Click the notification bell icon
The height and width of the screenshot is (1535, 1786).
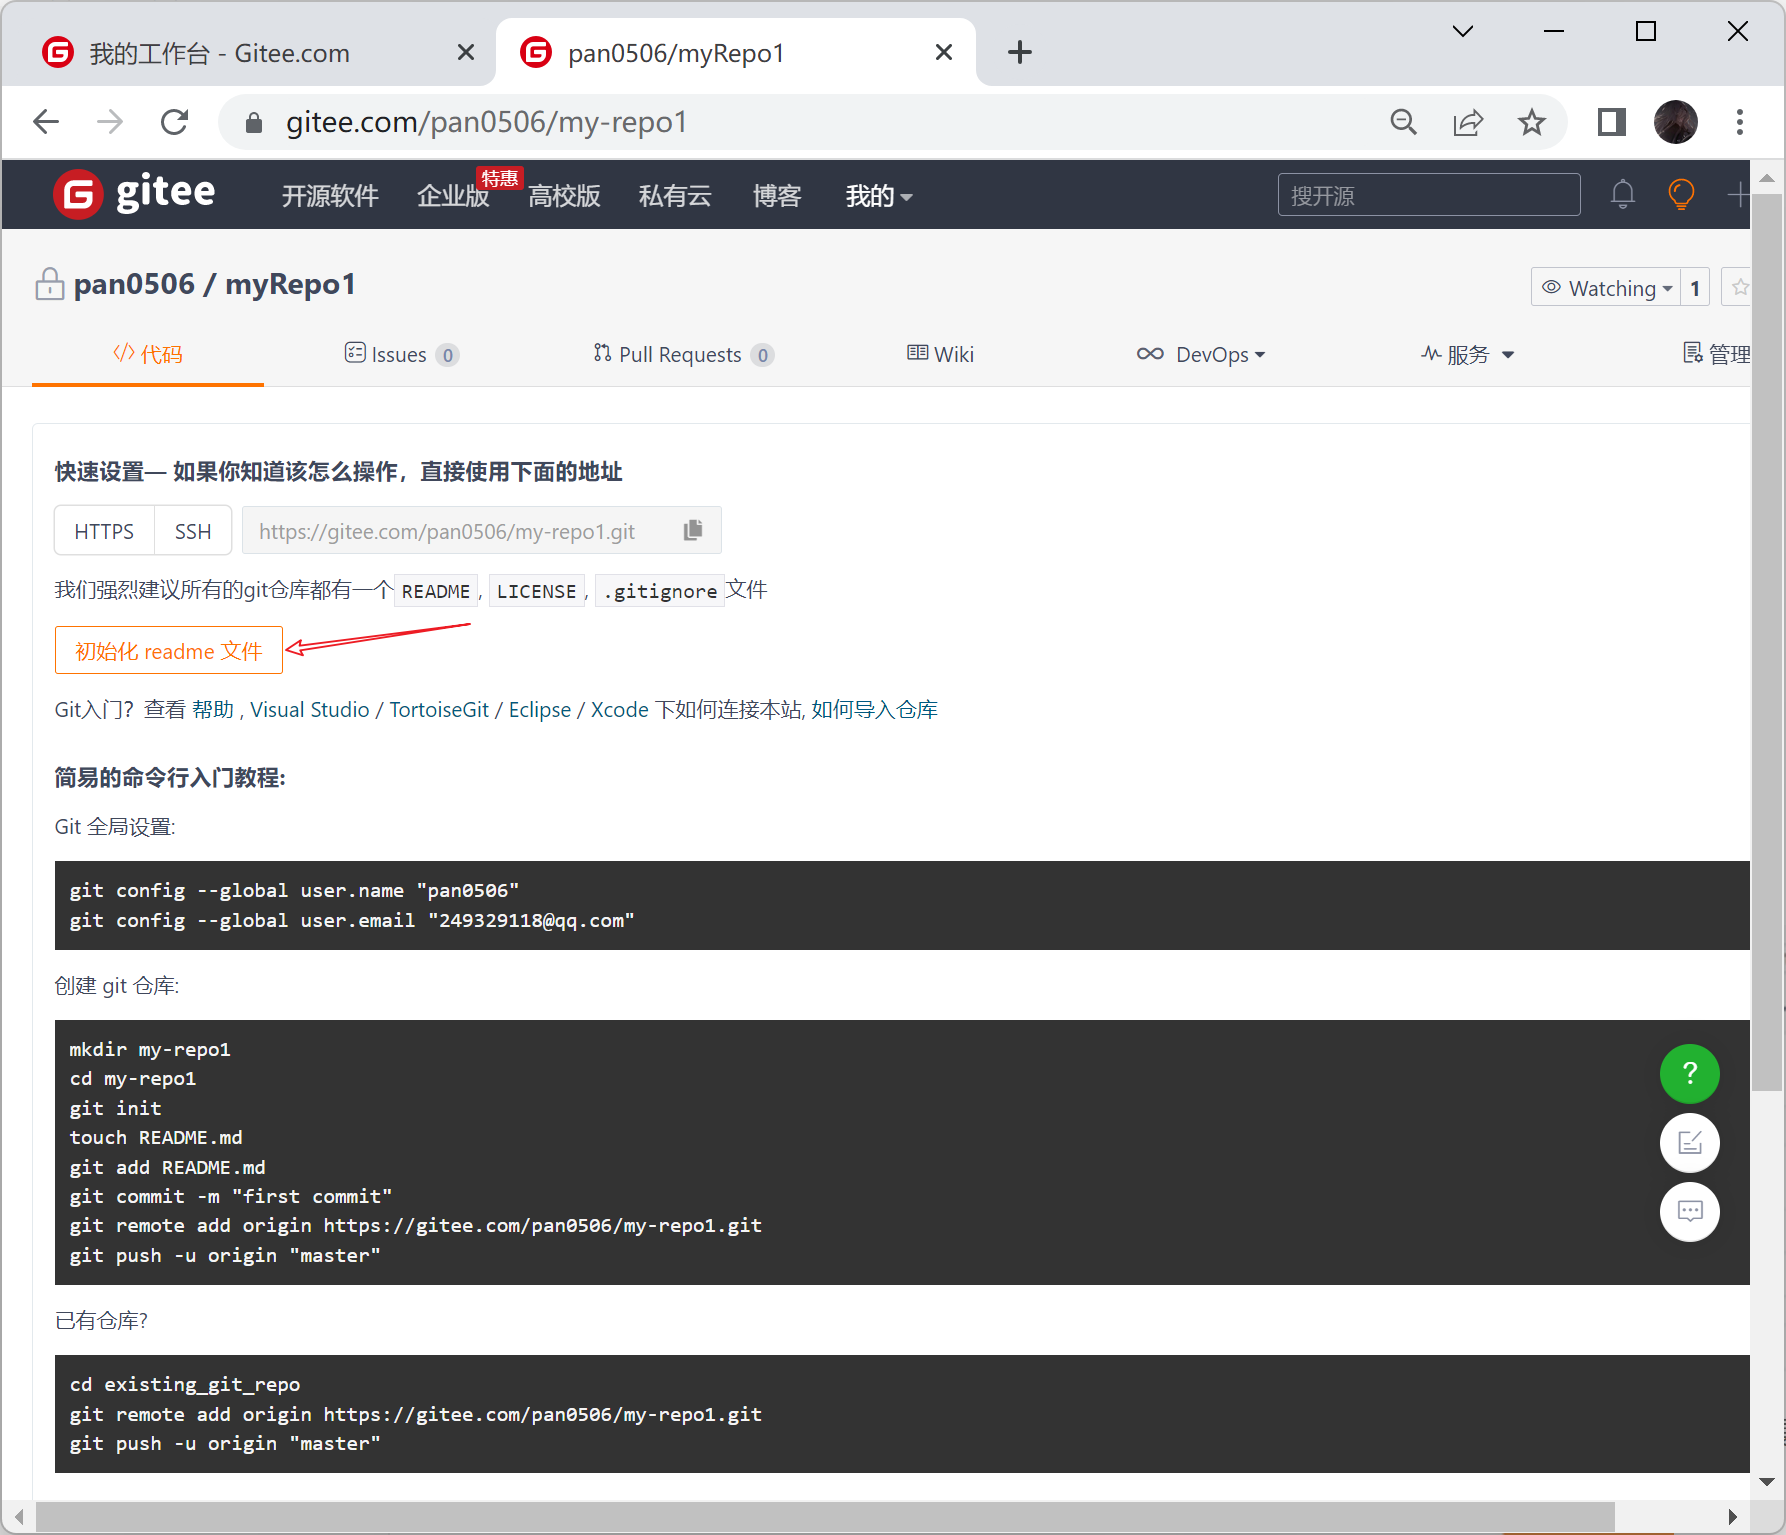tap(1622, 194)
